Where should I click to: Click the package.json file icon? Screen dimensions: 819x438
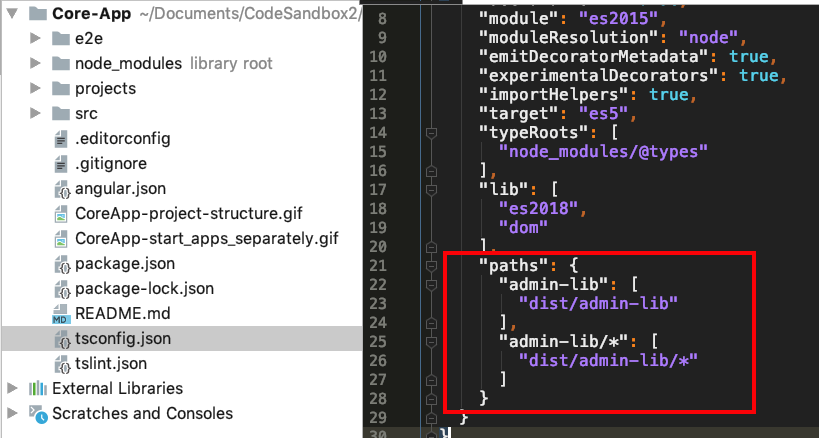(59, 264)
